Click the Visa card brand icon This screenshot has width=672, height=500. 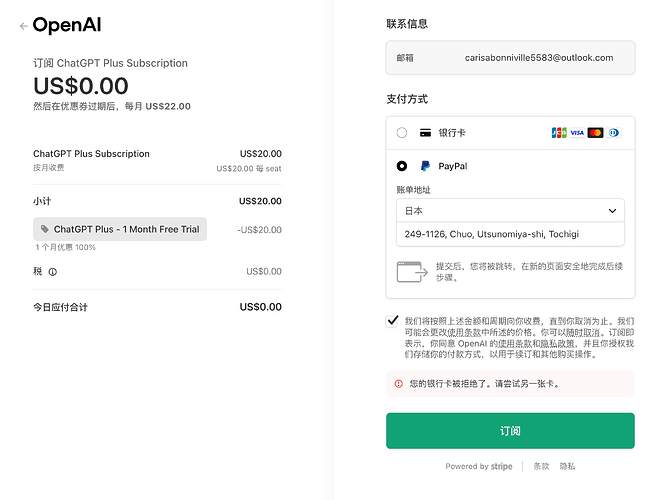point(577,132)
